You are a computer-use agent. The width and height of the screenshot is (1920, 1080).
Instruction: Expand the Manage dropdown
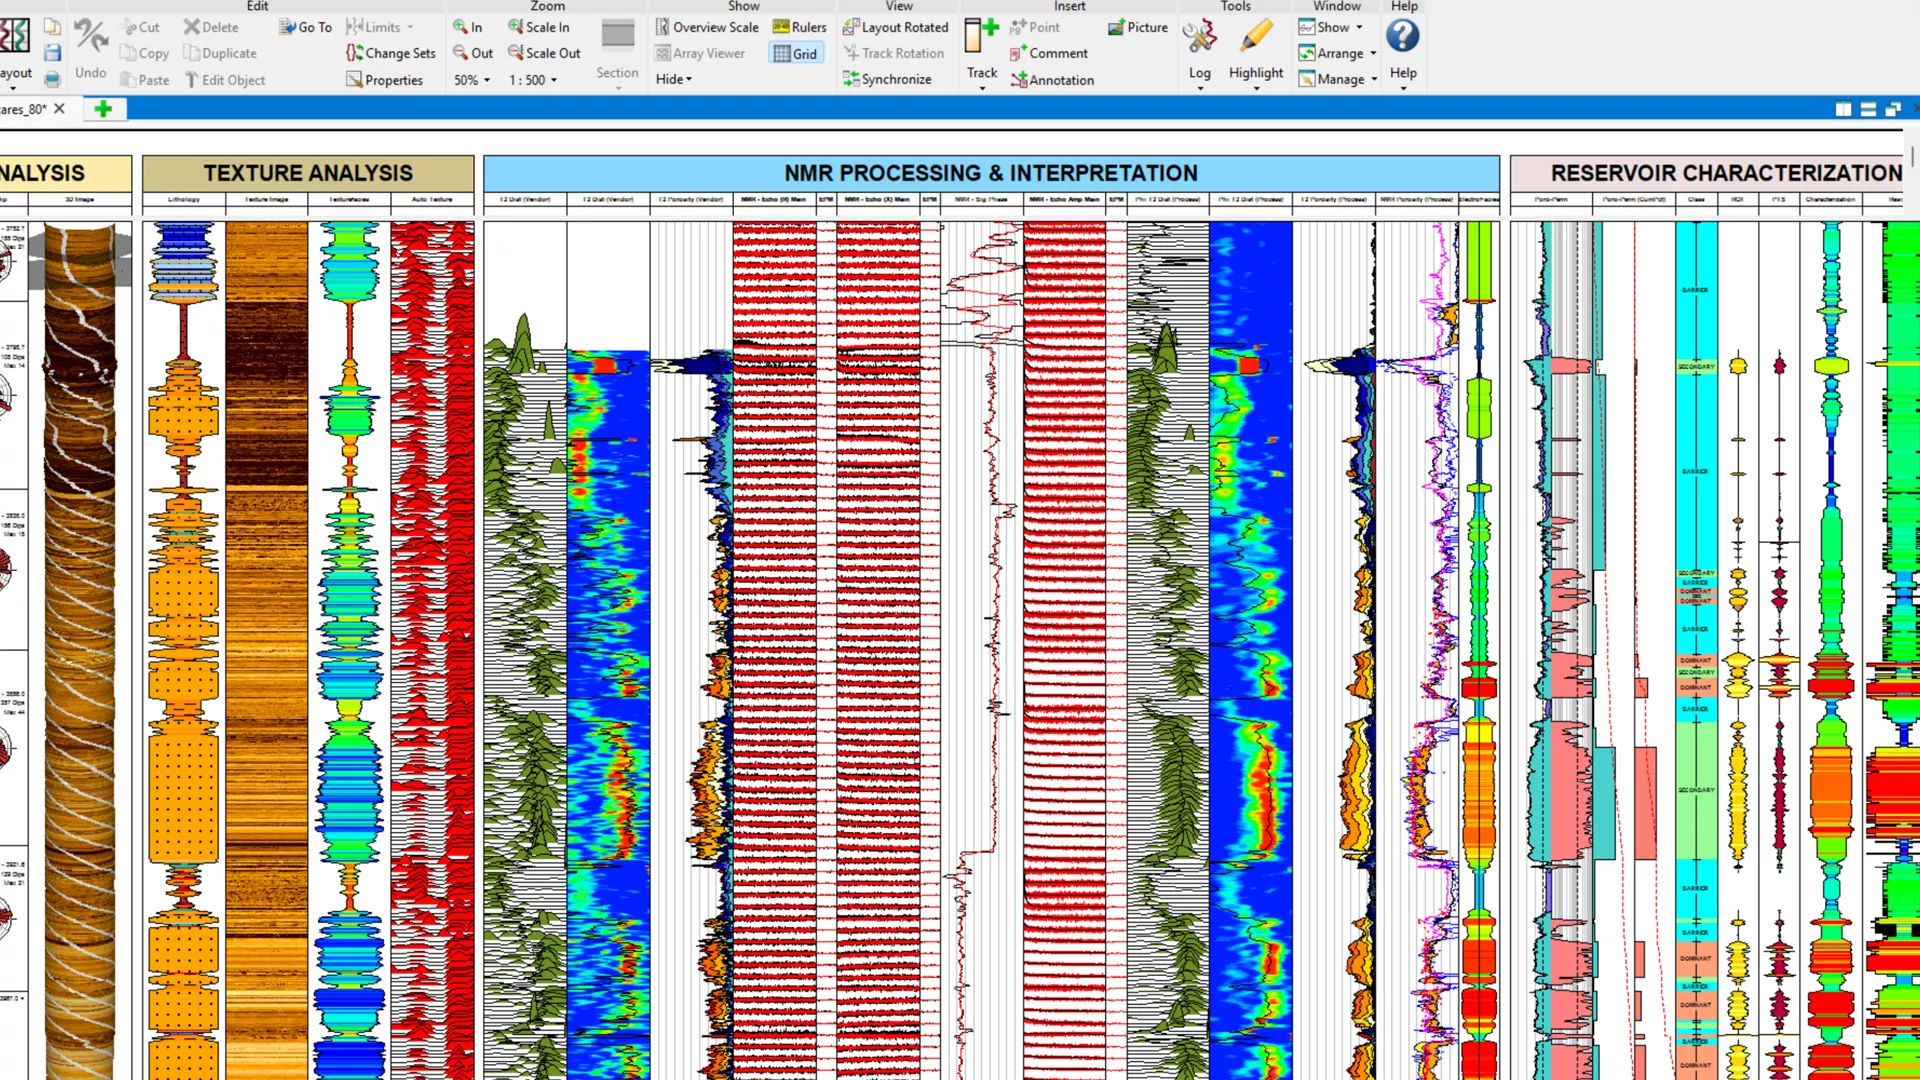[1339, 79]
